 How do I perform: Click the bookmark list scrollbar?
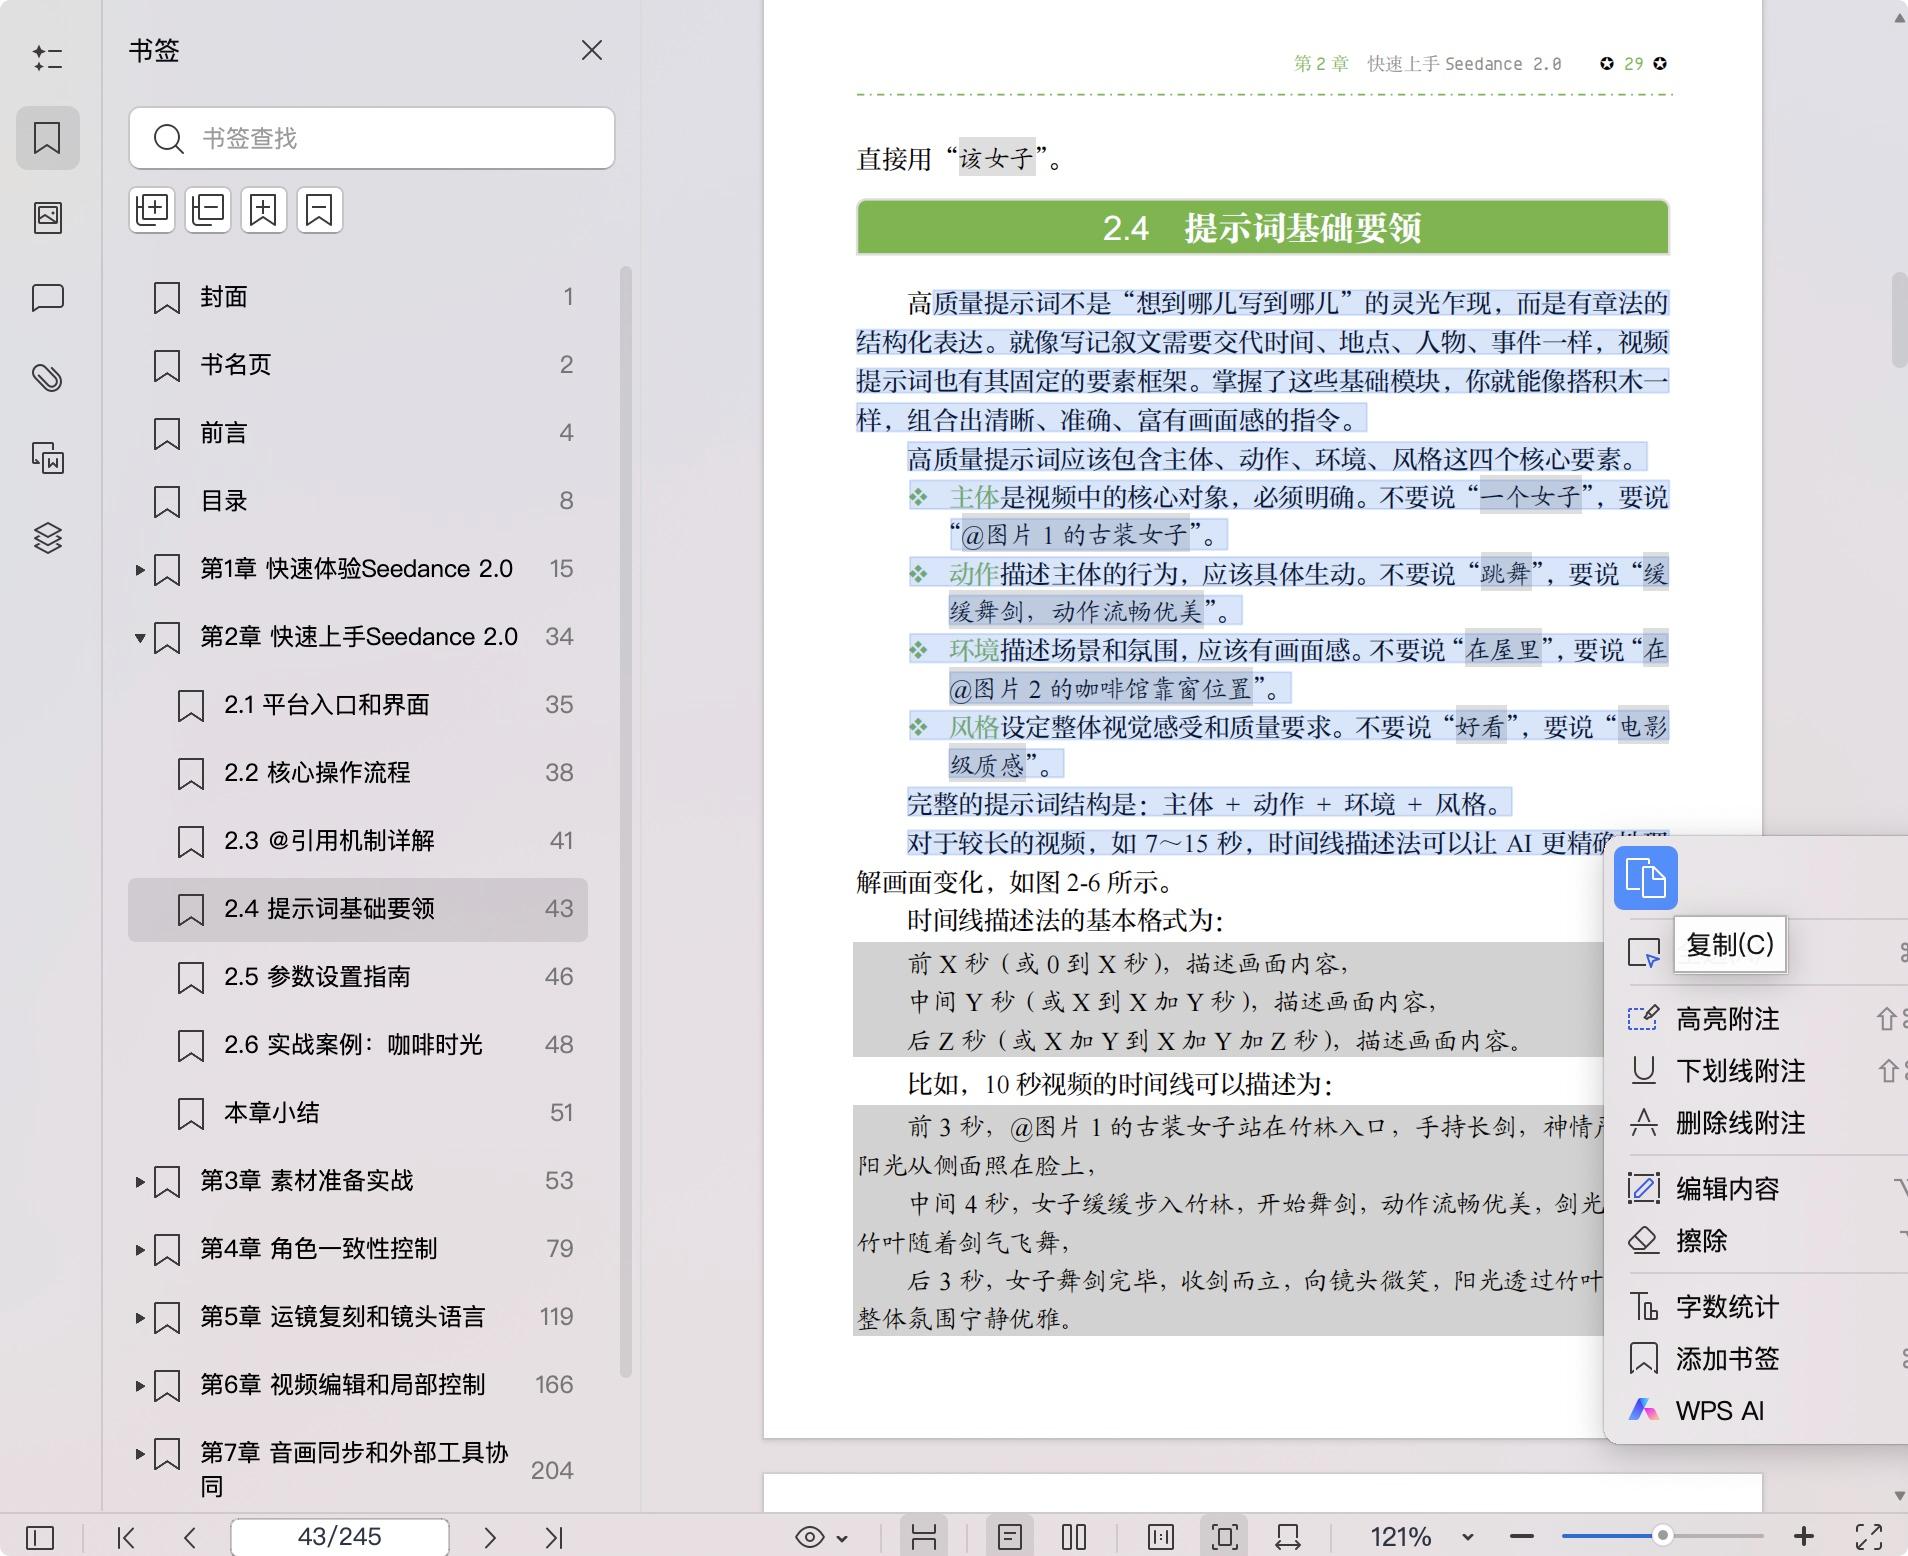point(627,822)
